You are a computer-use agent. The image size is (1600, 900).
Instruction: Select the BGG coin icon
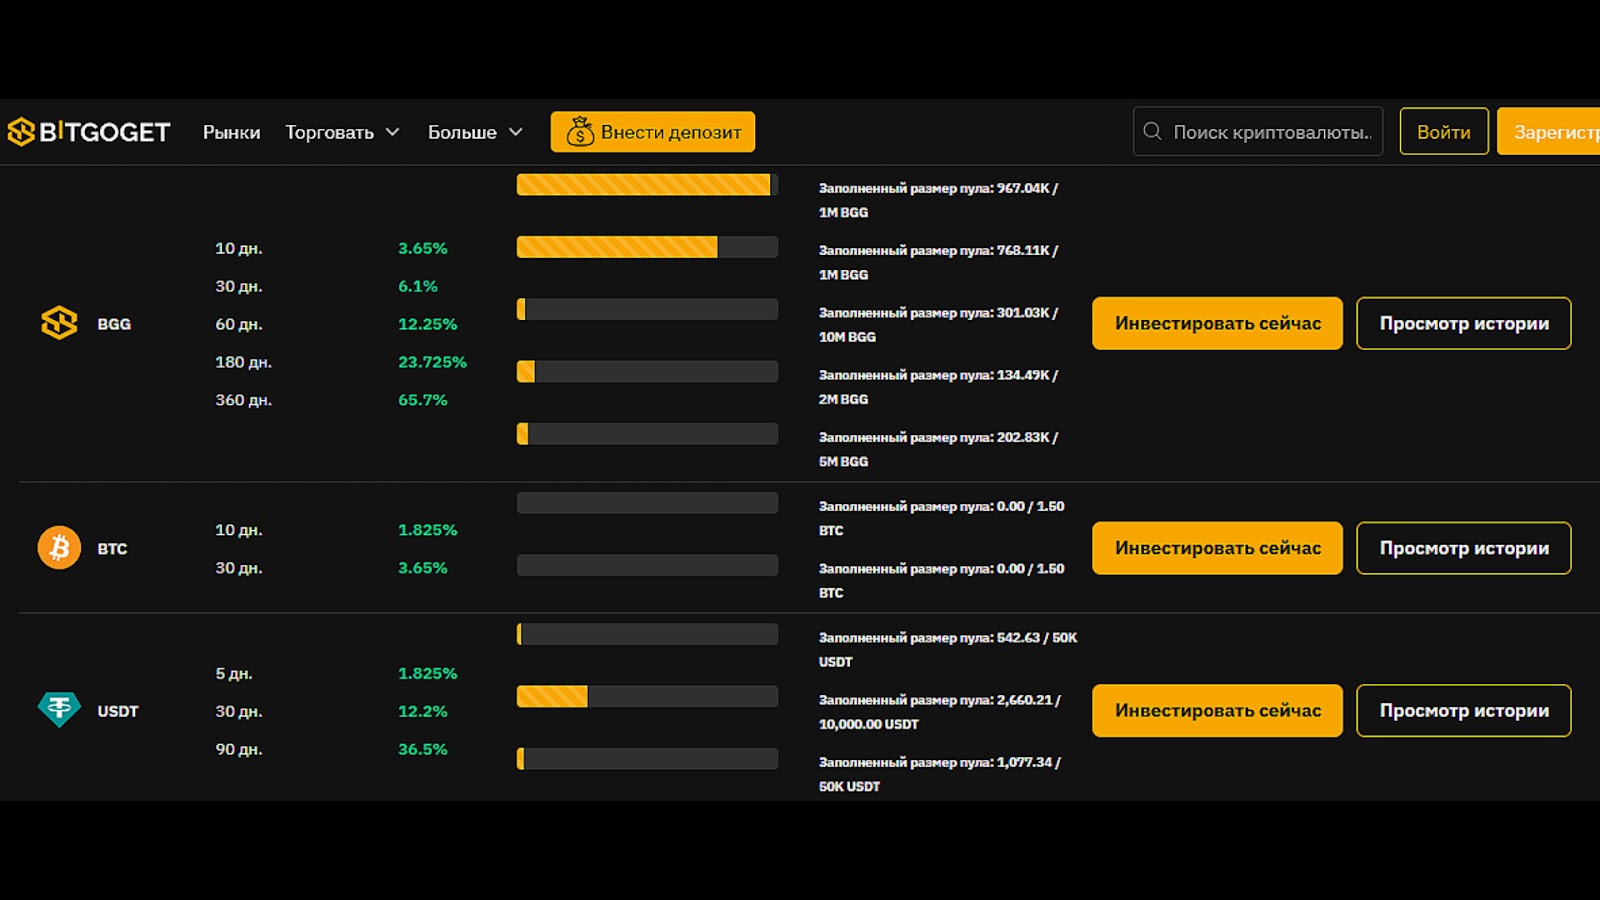point(59,323)
